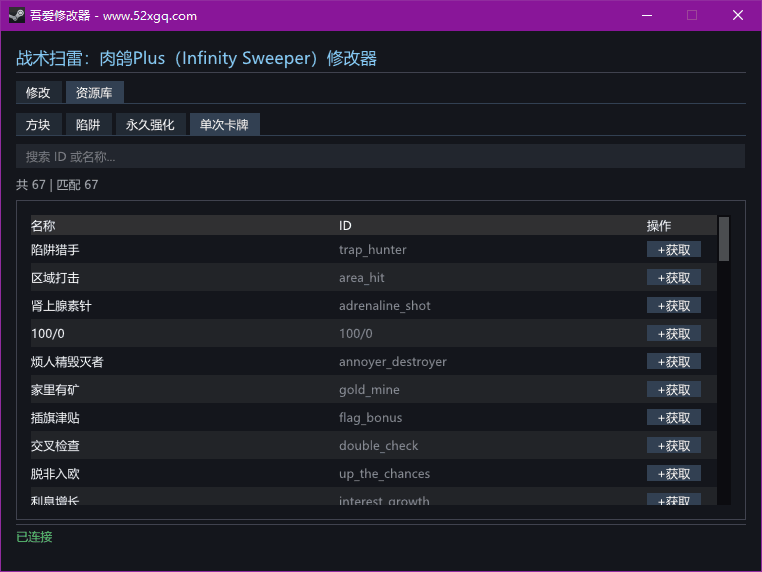
Task: Select the 肾上腺素针 row name
Action: [x=61, y=306]
